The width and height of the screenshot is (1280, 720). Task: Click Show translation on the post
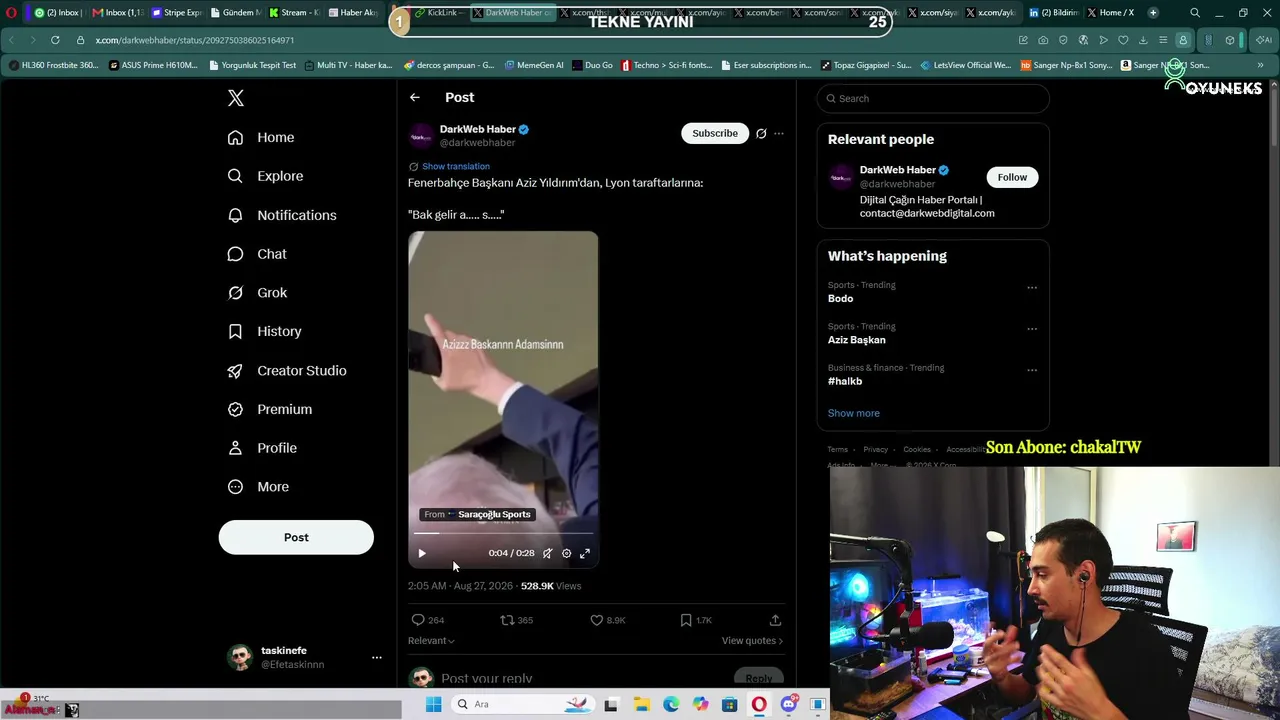coord(455,166)
